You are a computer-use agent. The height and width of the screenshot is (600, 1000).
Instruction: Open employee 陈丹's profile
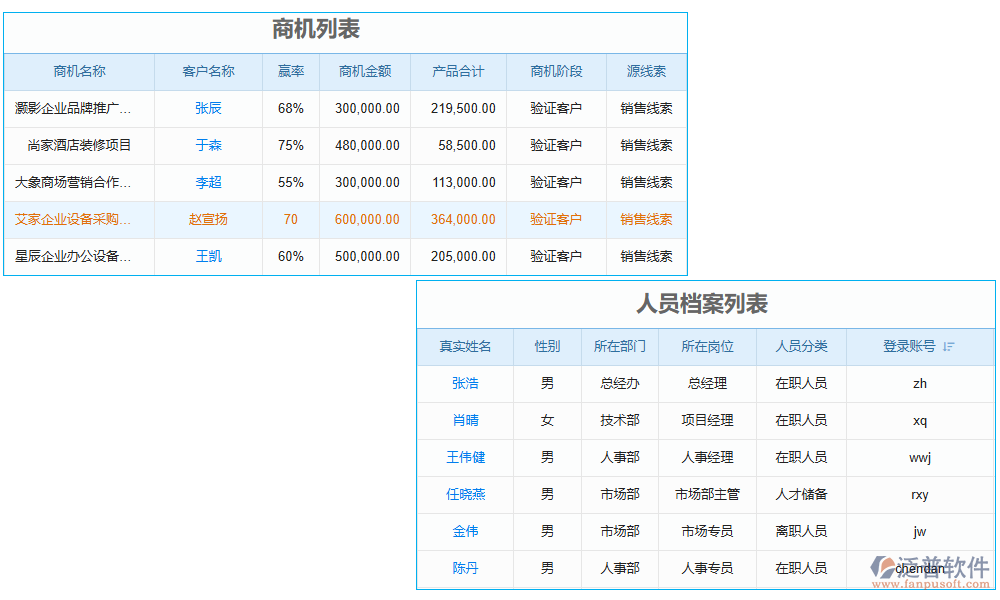tap(465, 568)
